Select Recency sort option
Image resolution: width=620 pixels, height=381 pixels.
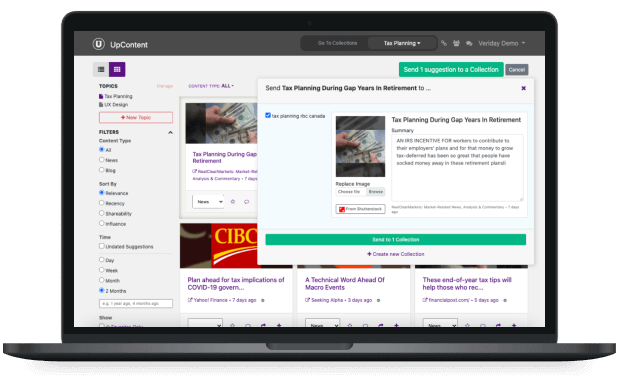pos(102,203)
